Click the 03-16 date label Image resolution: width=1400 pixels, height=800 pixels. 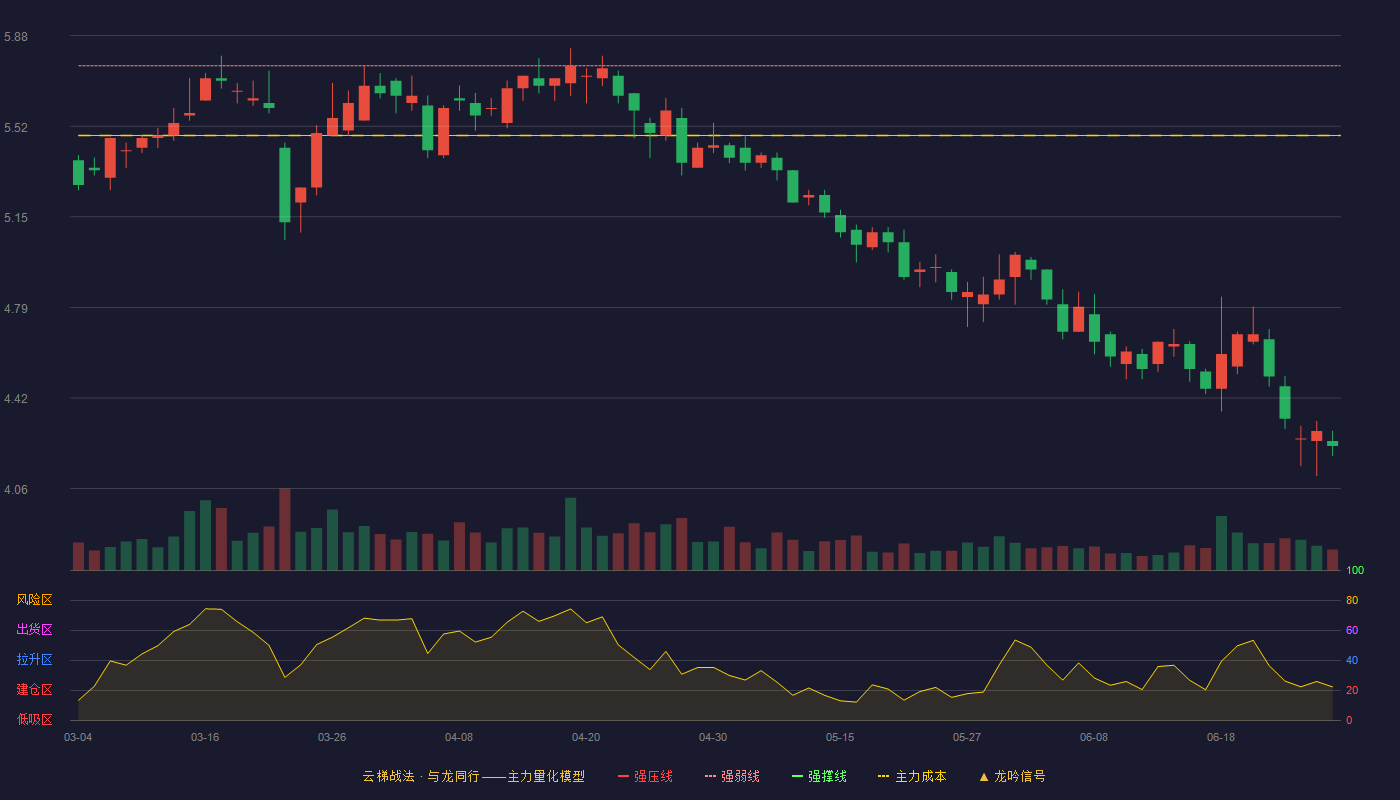[x=205, y=737]
